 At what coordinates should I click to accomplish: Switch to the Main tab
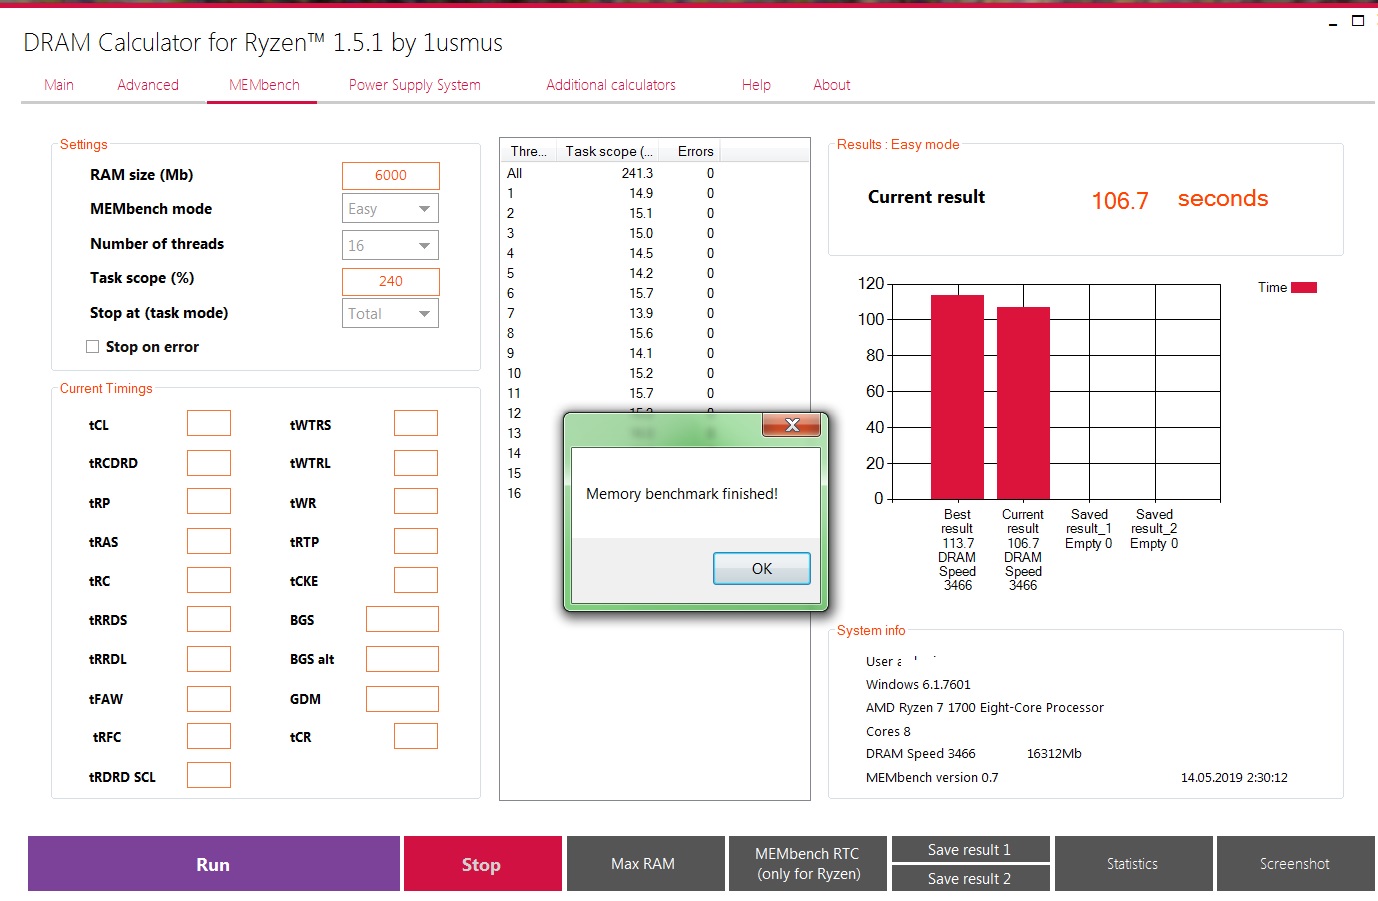[x=59, y=85]
